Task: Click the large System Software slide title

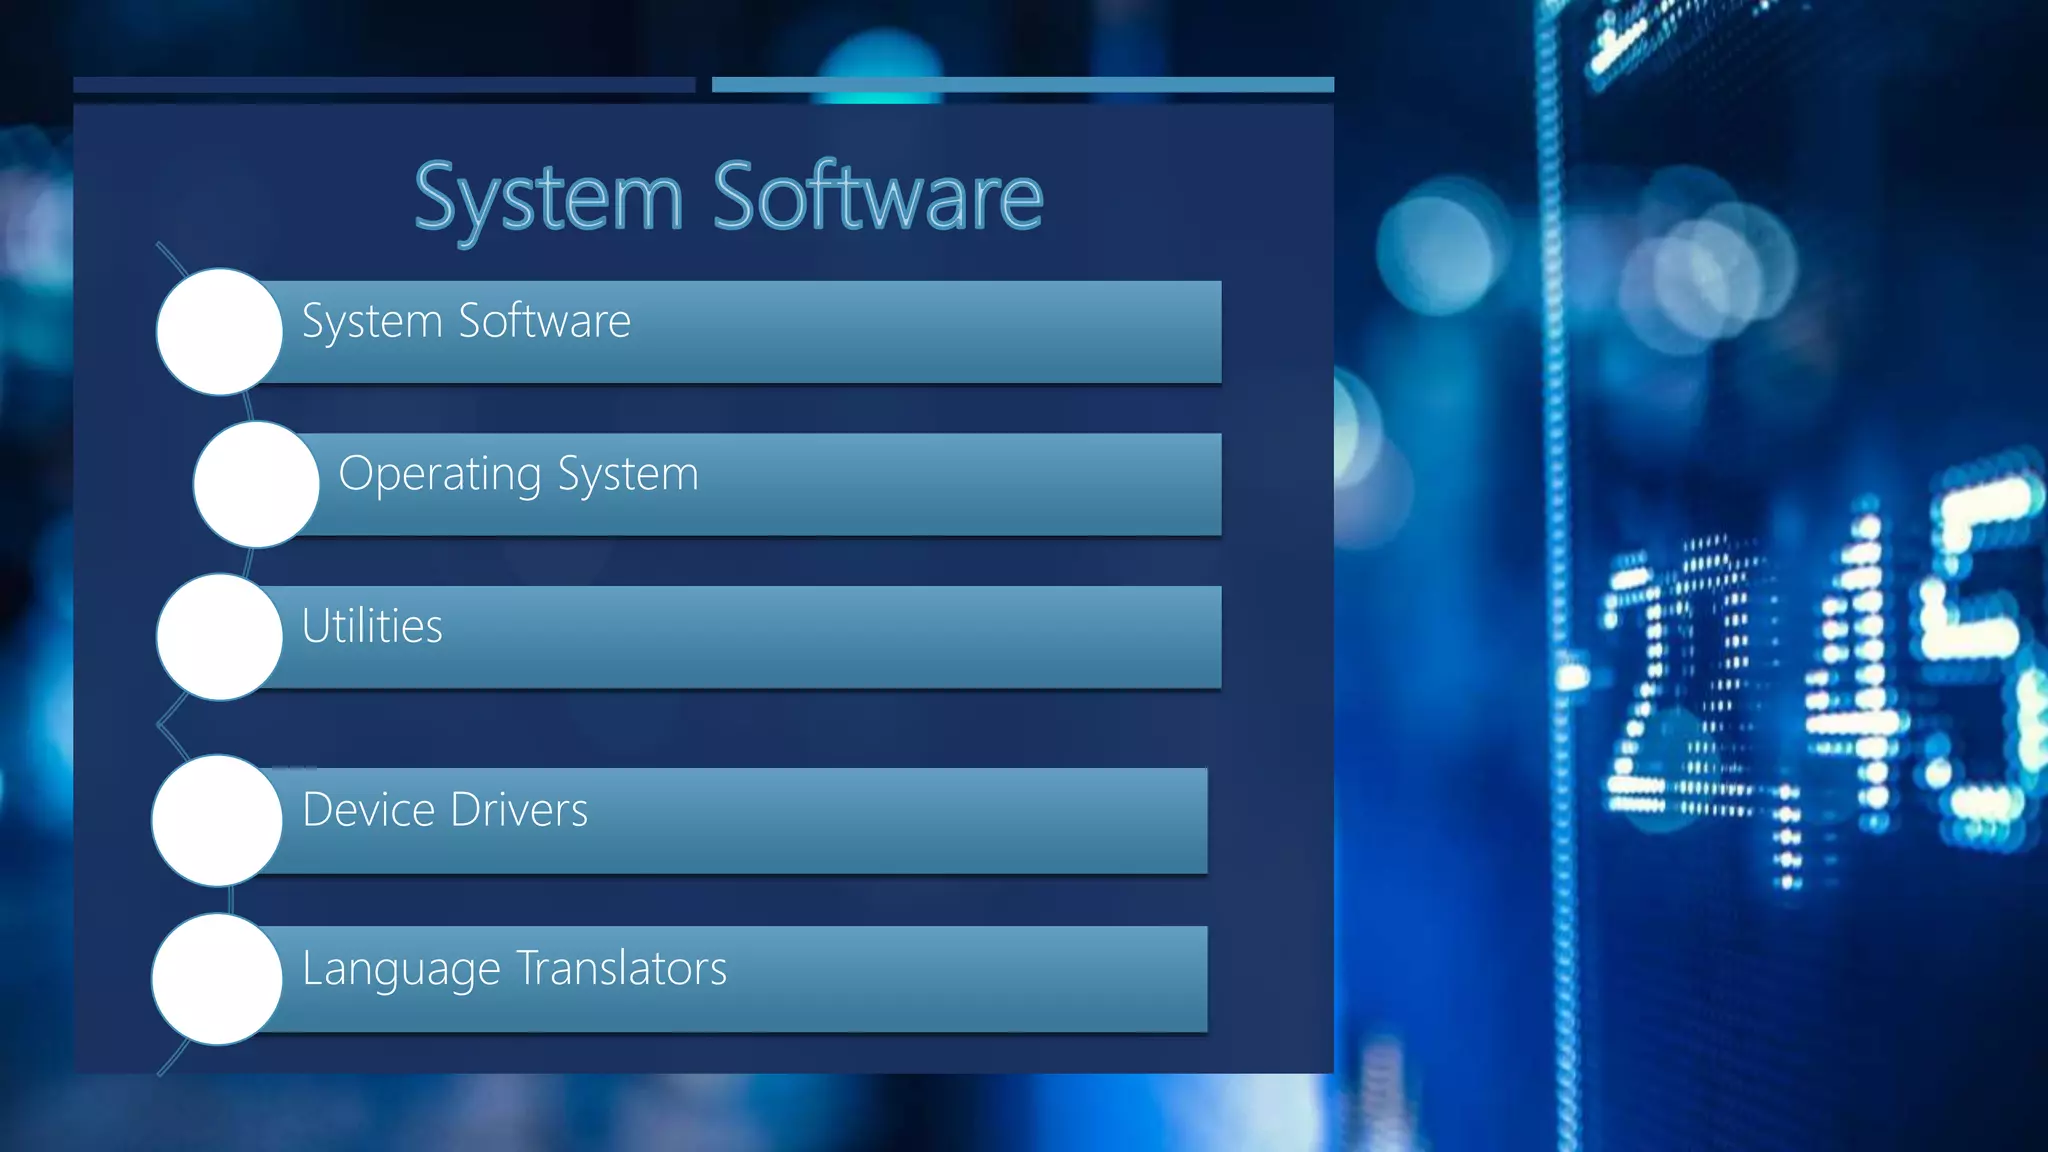Action: point(728,197)
